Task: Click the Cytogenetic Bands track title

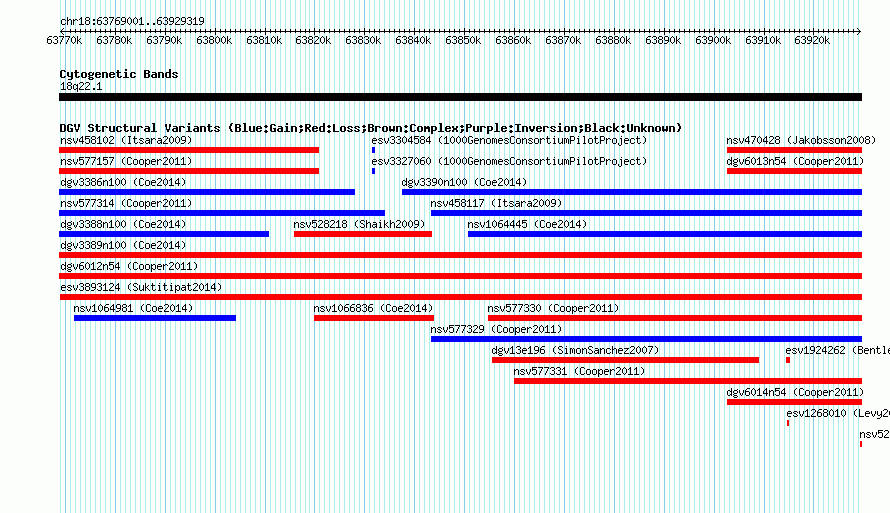Action: point(119,74)
